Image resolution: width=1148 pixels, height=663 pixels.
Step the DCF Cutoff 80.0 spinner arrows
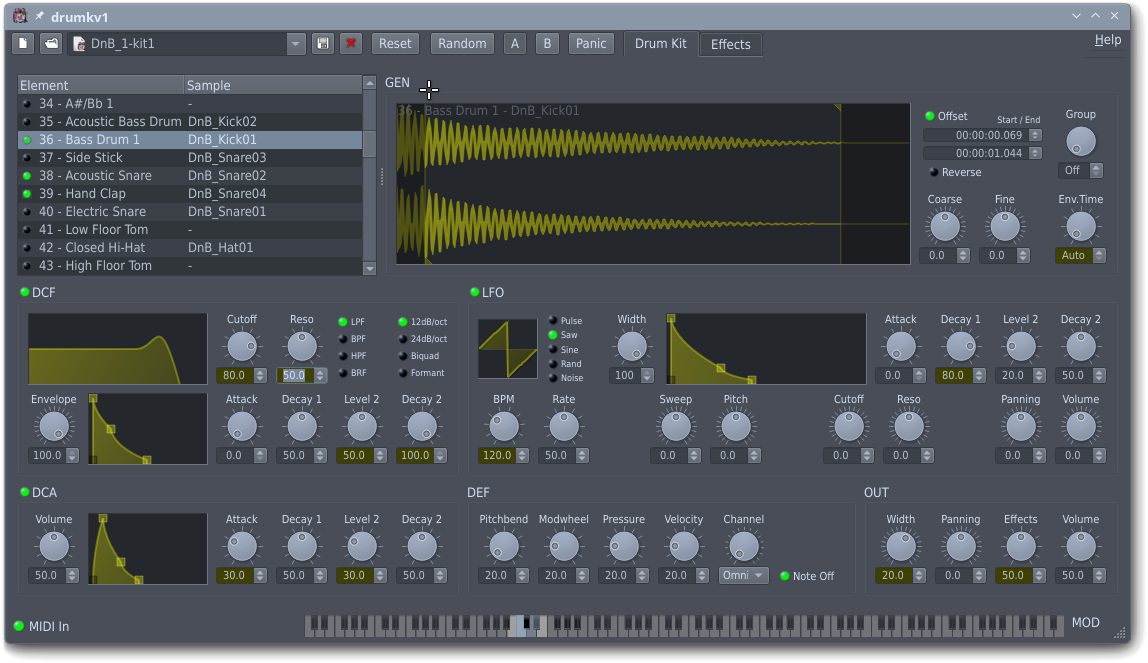pyautogui.click(x=260, y=375)
